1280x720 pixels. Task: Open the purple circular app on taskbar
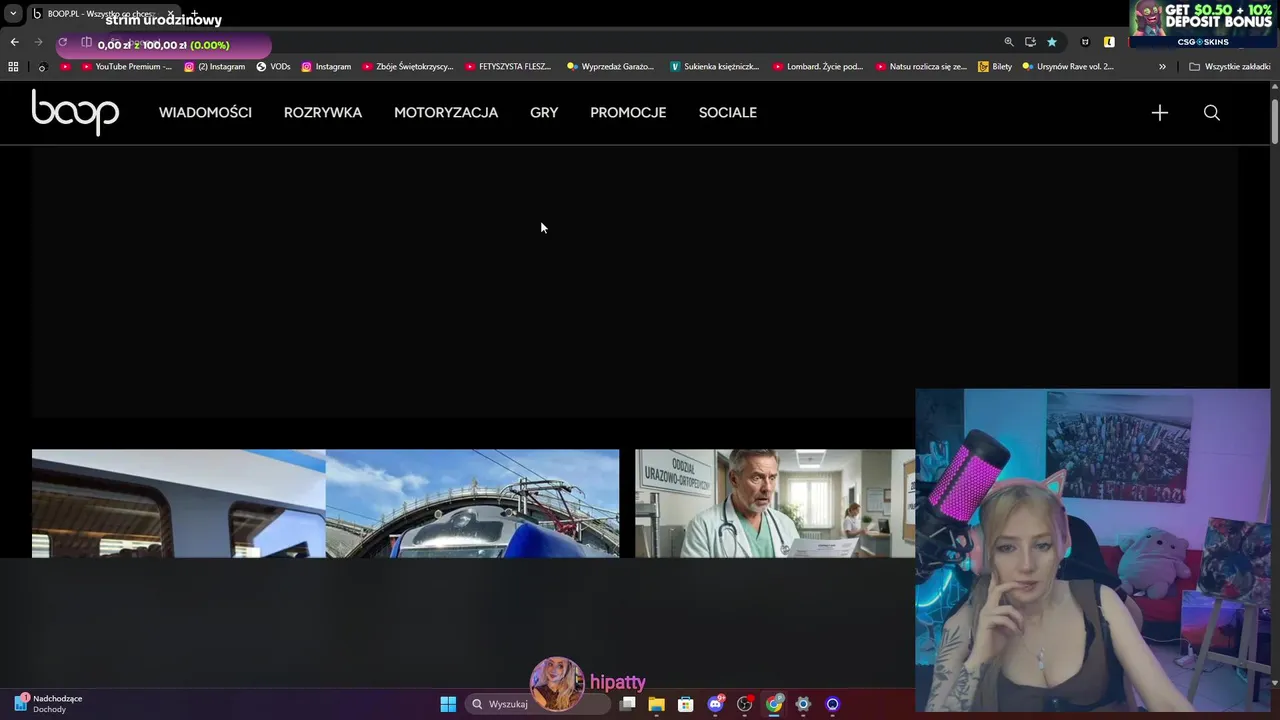coord(832,704)
